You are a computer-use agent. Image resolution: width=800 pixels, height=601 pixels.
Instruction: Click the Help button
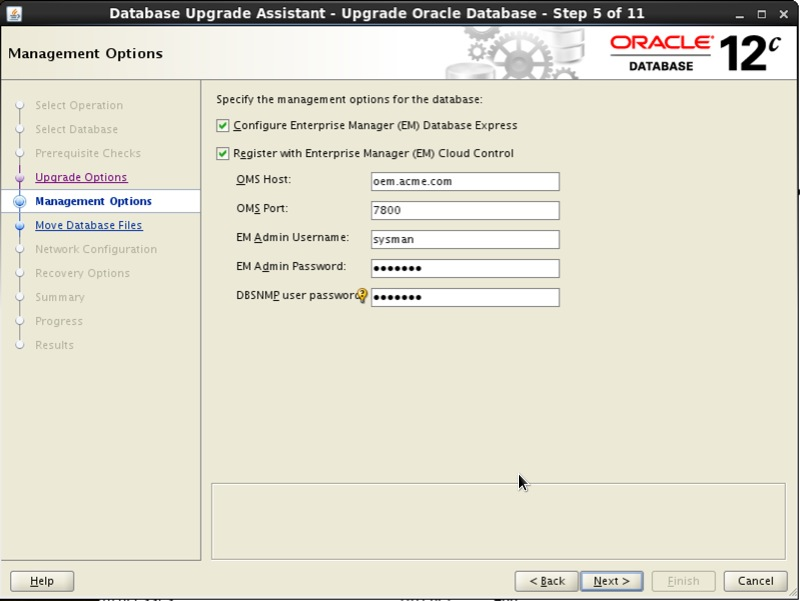point(42,581)
